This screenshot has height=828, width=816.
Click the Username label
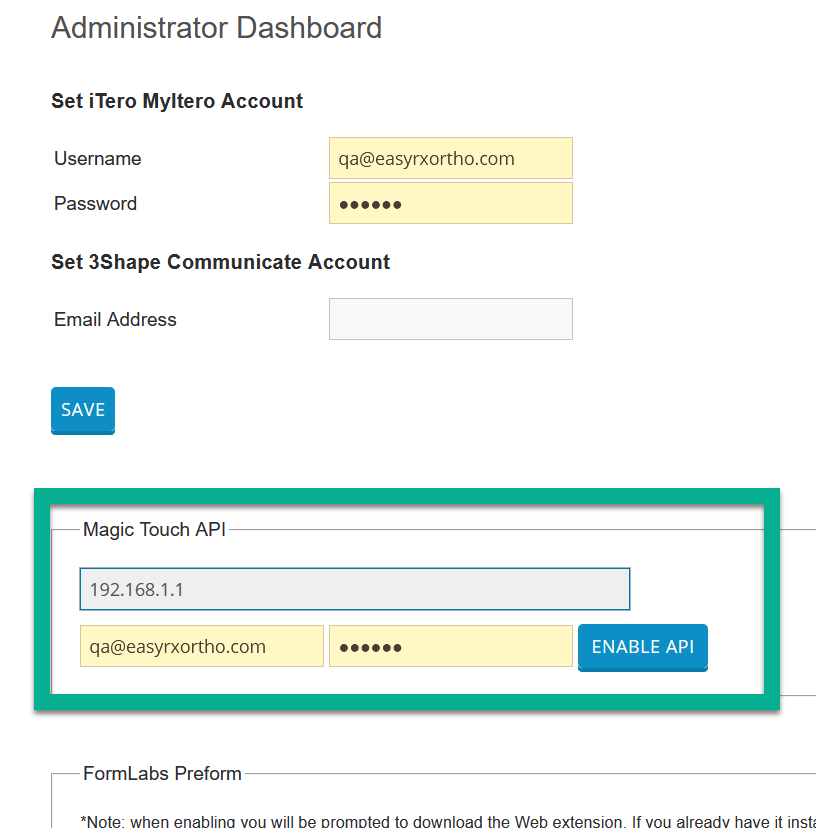97,158
